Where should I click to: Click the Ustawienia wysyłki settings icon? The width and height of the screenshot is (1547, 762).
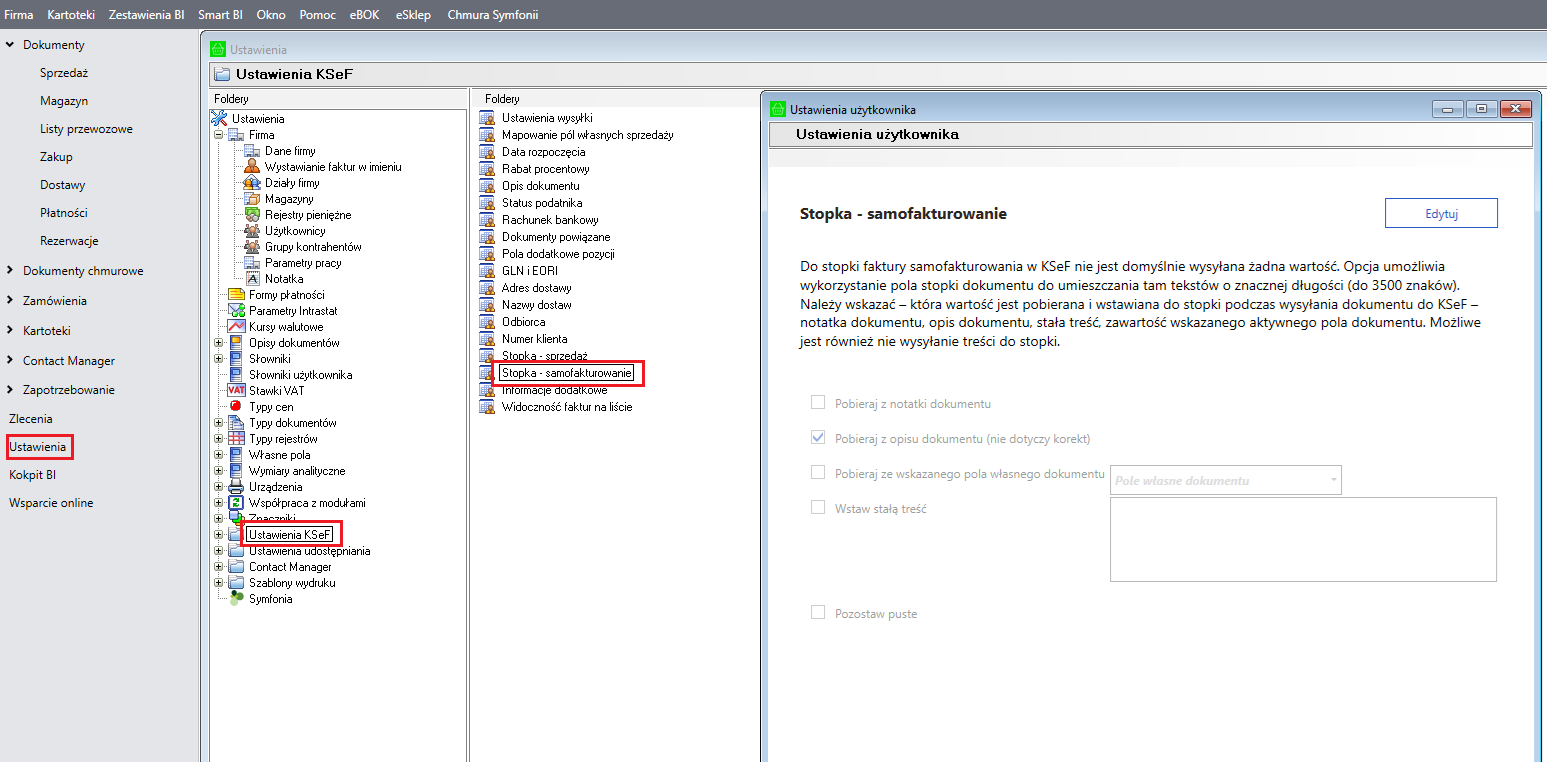pyautogui.click(x=487, y=118)
